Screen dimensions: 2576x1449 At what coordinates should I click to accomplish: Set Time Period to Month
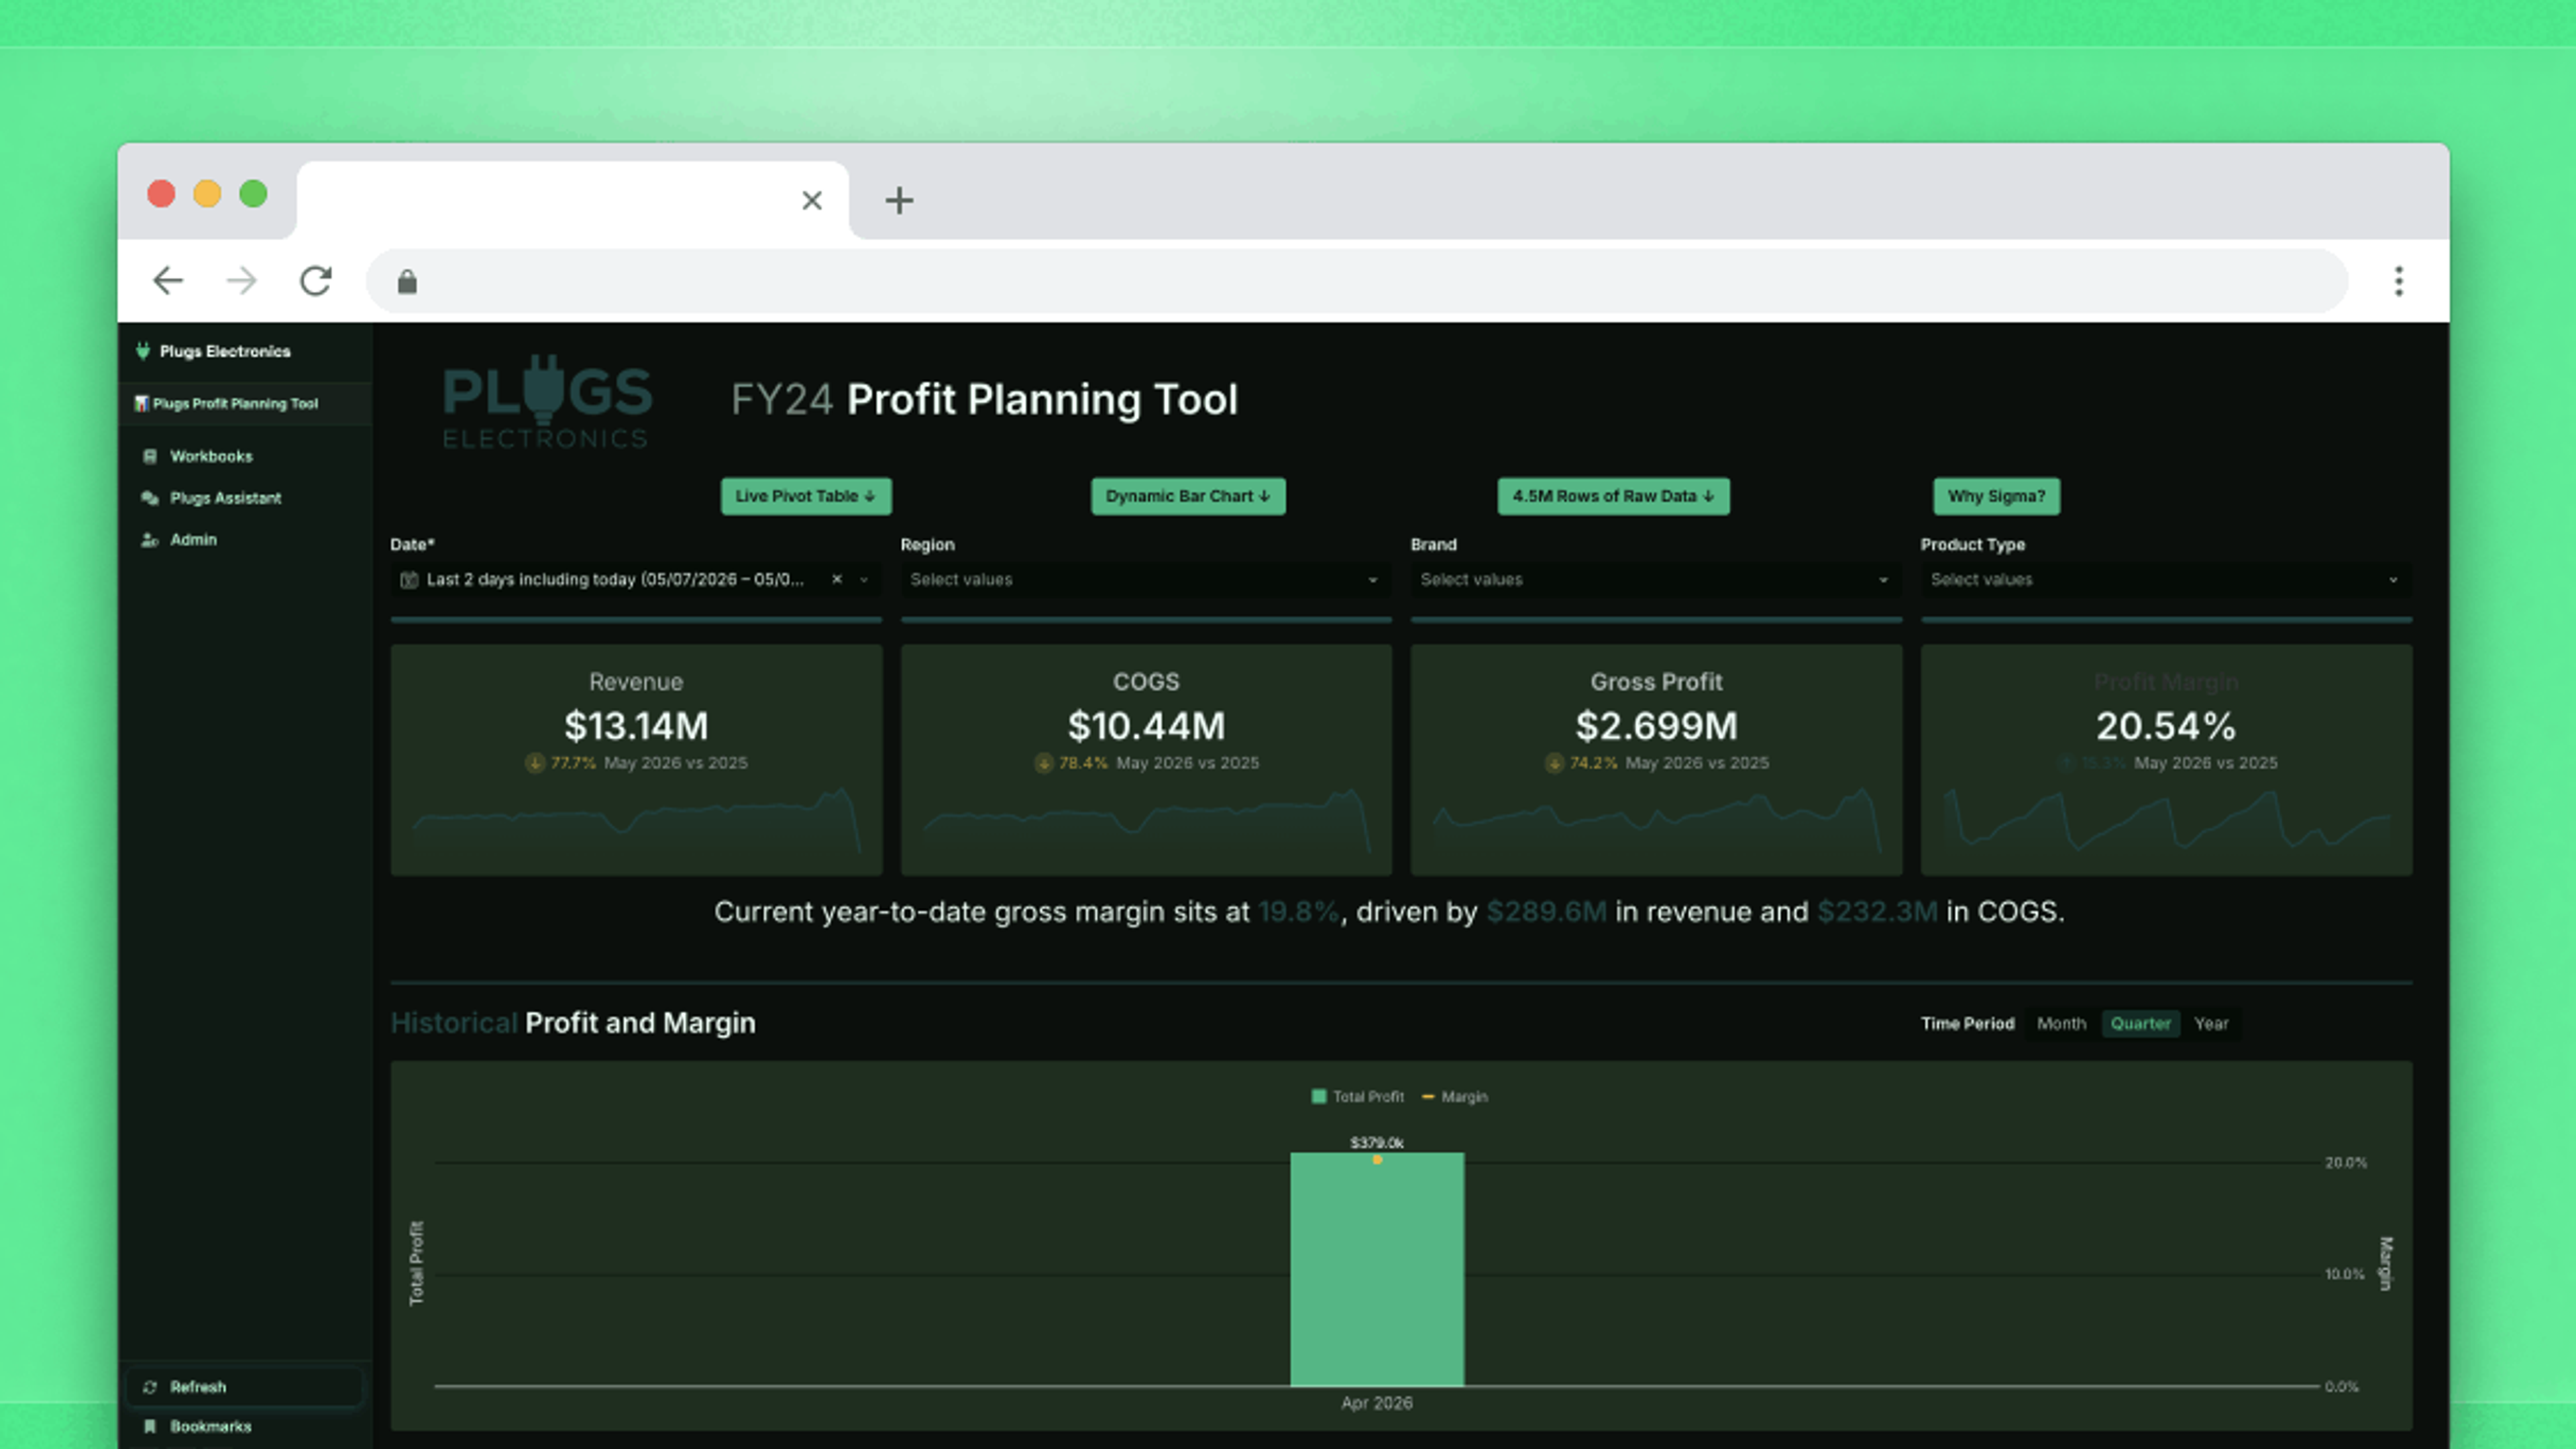pyautogui.click(x=2061, y=1023)
